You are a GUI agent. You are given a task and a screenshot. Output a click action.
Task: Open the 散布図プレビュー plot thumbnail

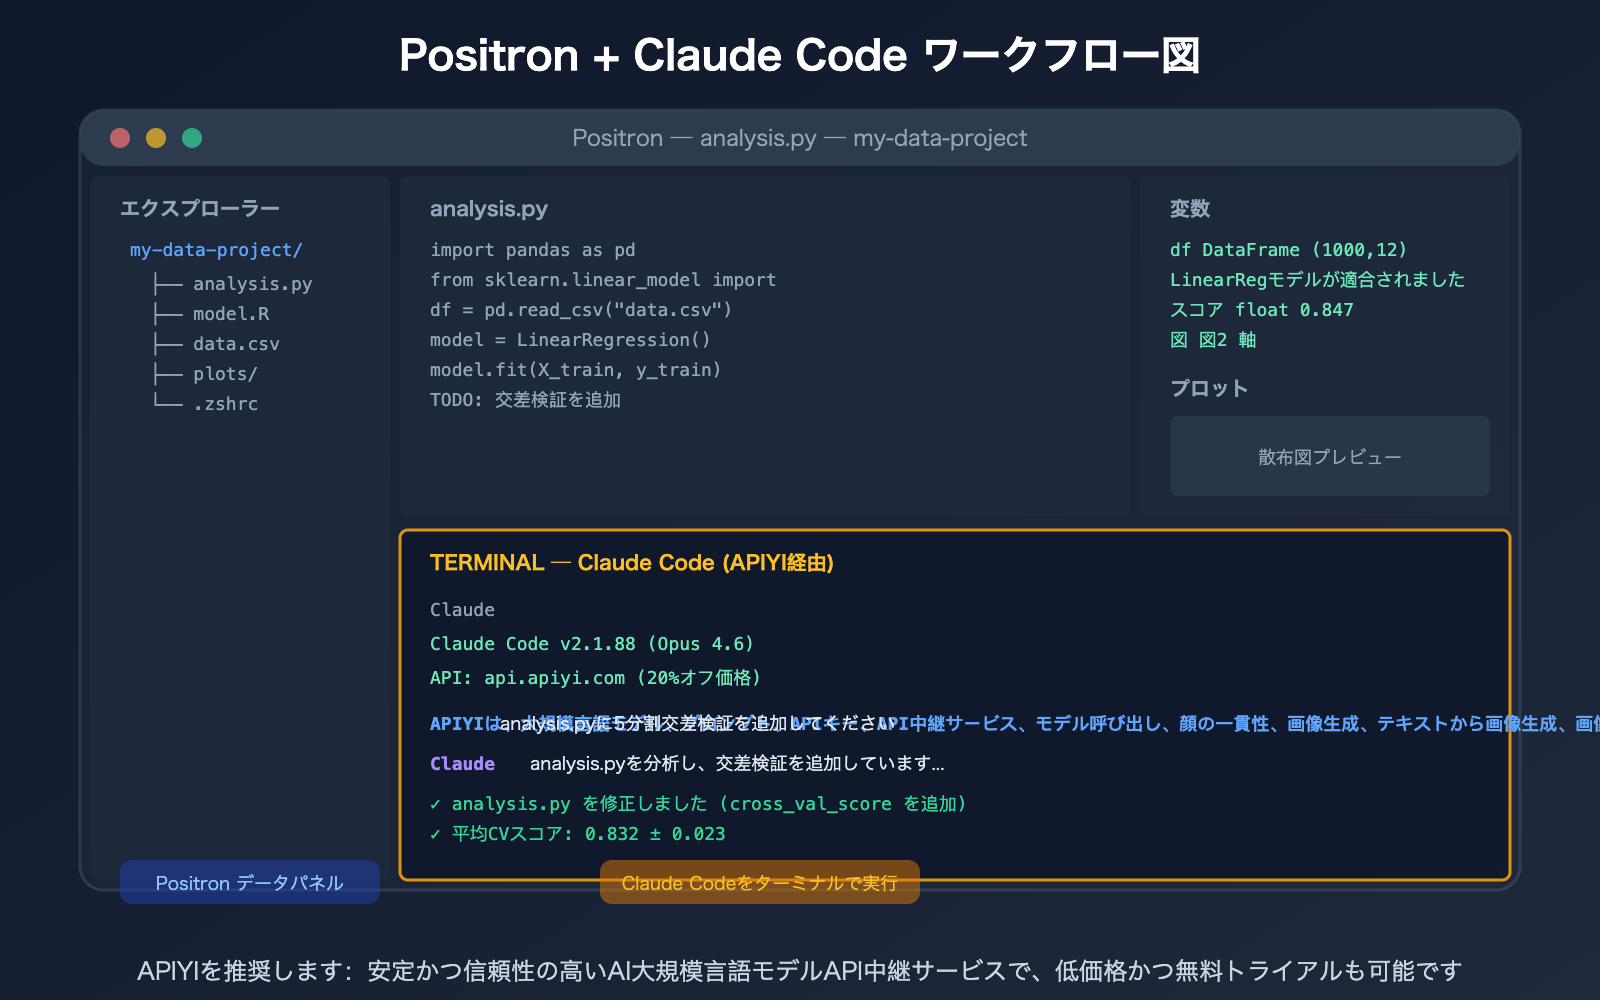coord(1329,456)
